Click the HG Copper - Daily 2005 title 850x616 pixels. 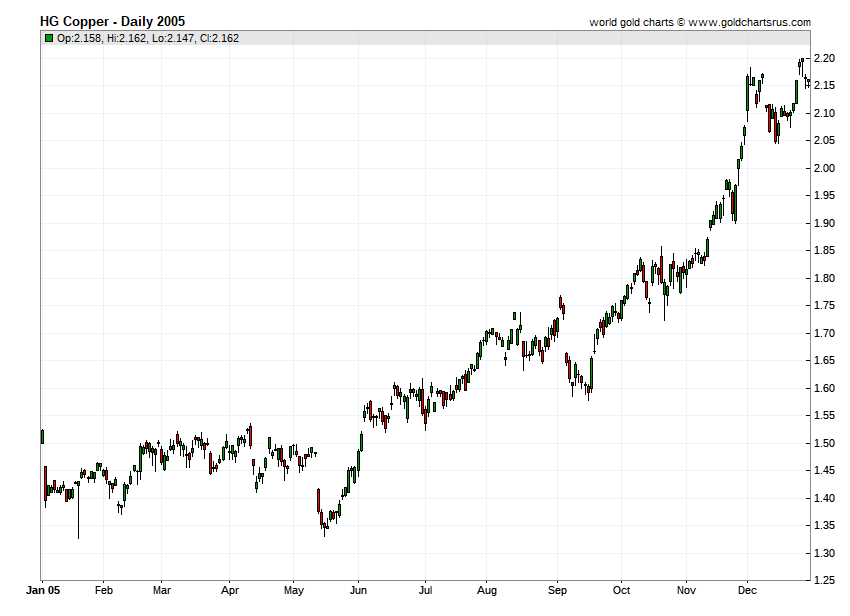click(x=112, y=21)
